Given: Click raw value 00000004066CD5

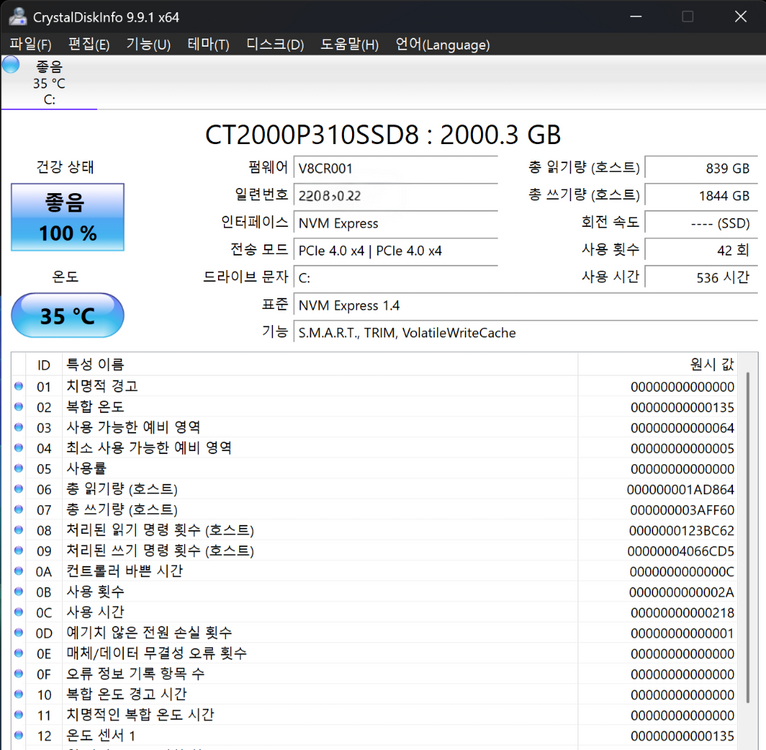Looking at the screenshot, I should click(681, 551).
